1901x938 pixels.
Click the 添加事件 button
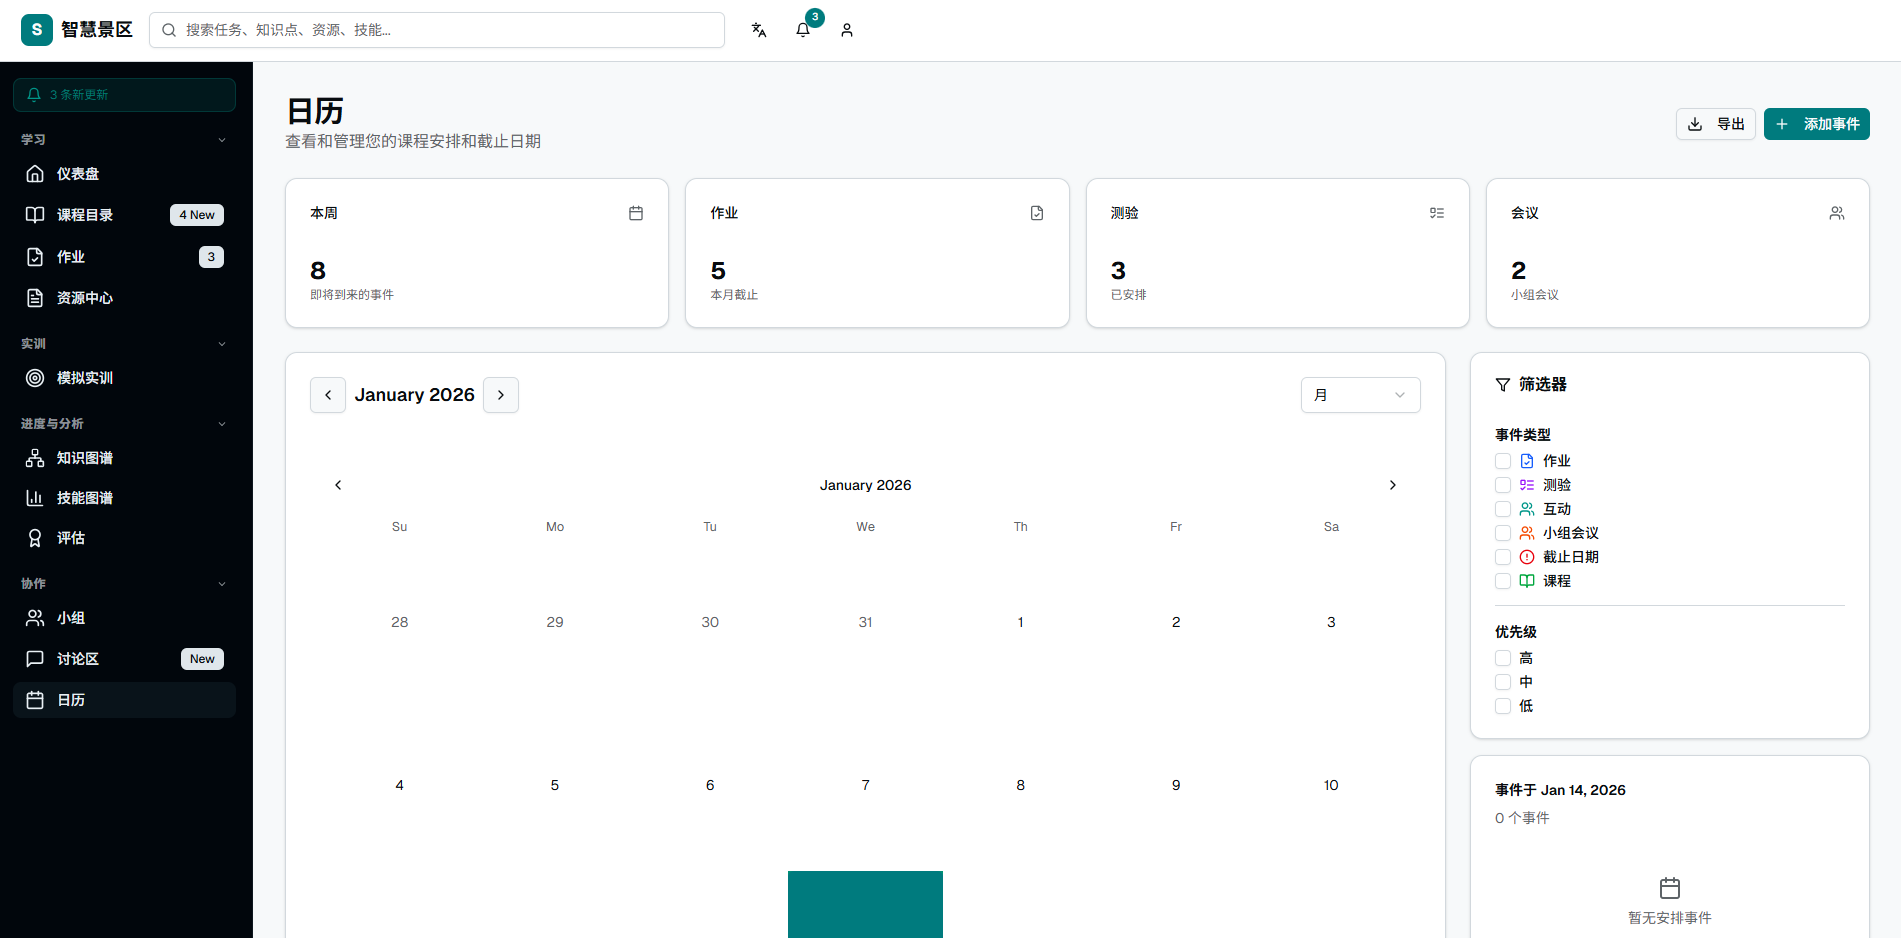point(1816,124)
